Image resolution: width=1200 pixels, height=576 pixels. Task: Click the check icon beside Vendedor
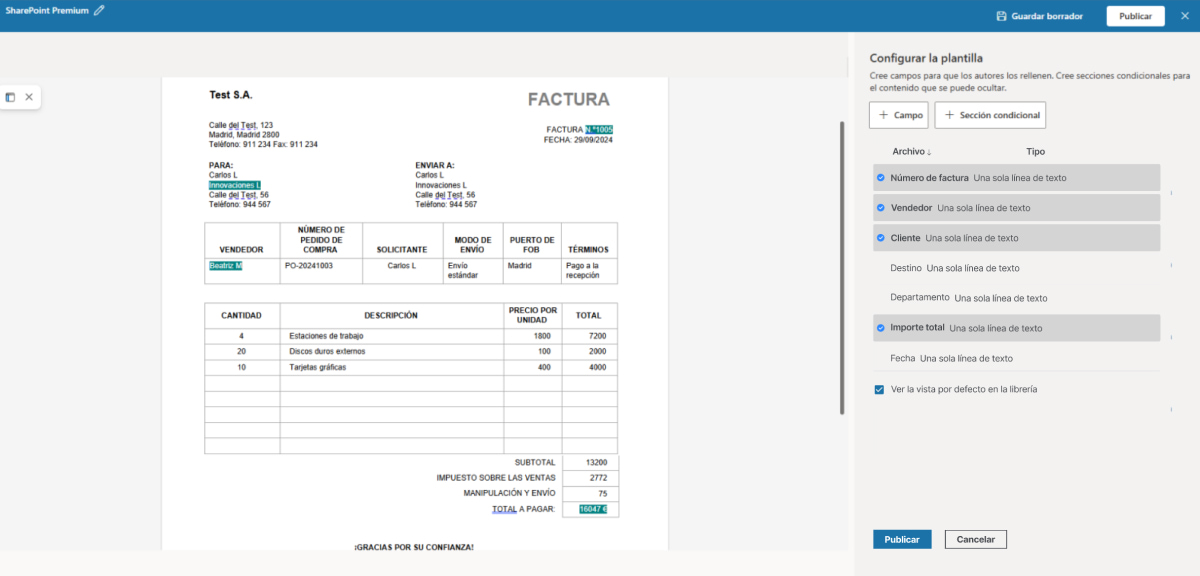click(x=880, y=208)
